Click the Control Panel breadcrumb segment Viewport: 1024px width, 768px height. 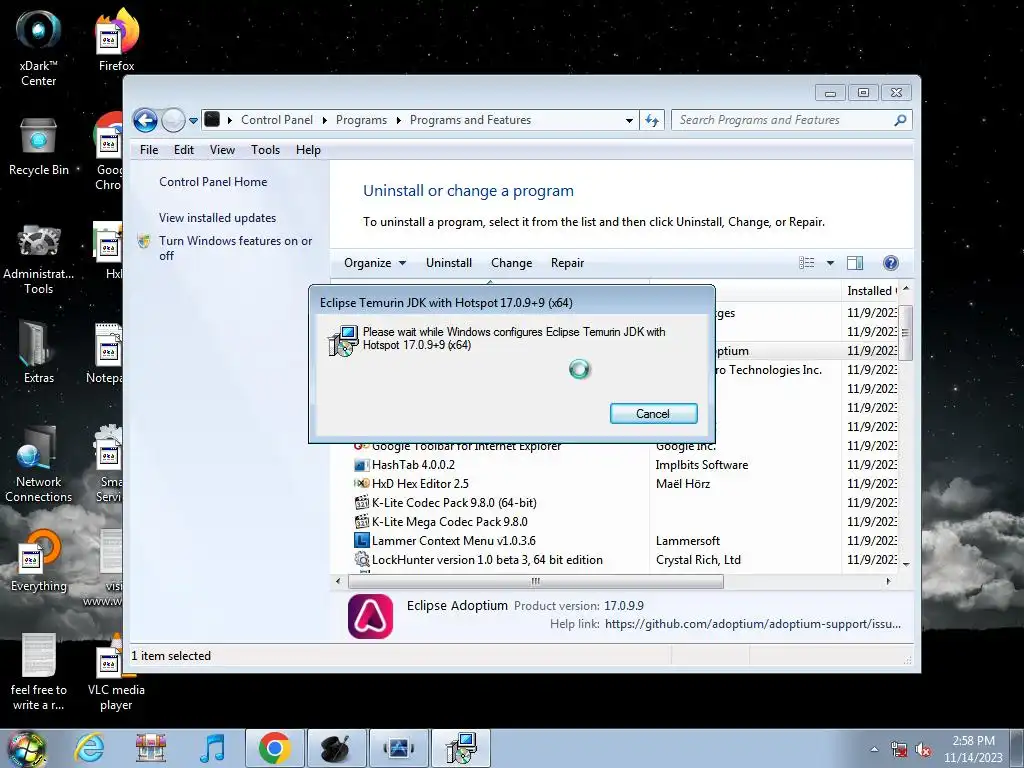coord(277,120)
